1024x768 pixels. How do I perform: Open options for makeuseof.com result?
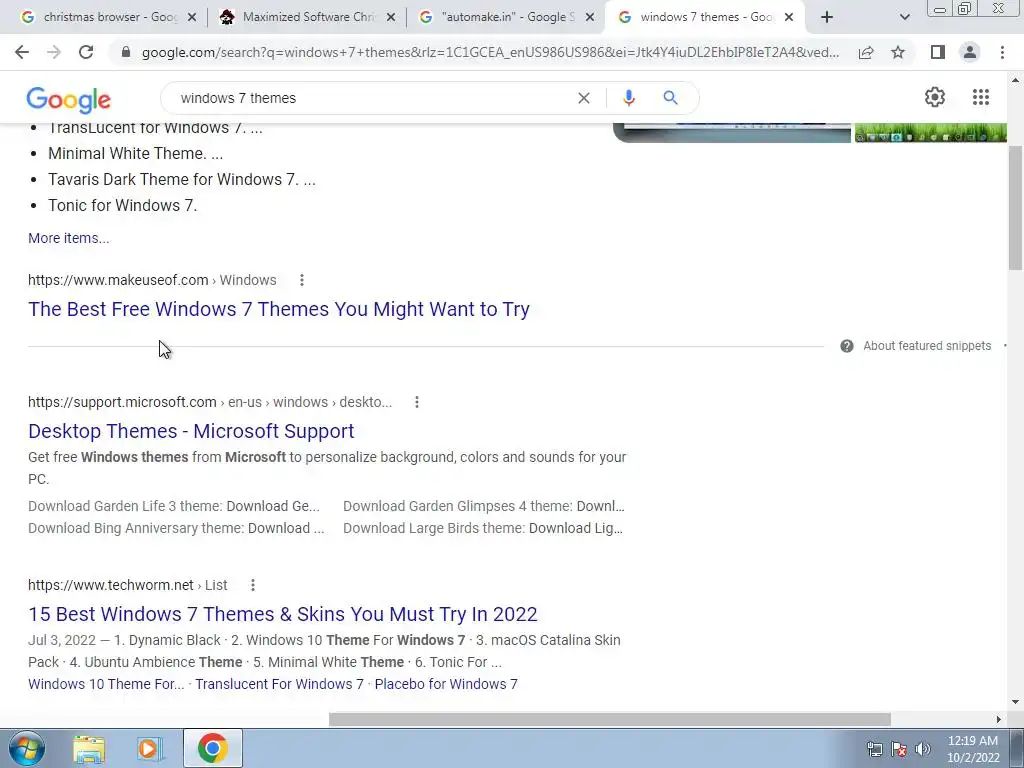click(x=302, y=280)
